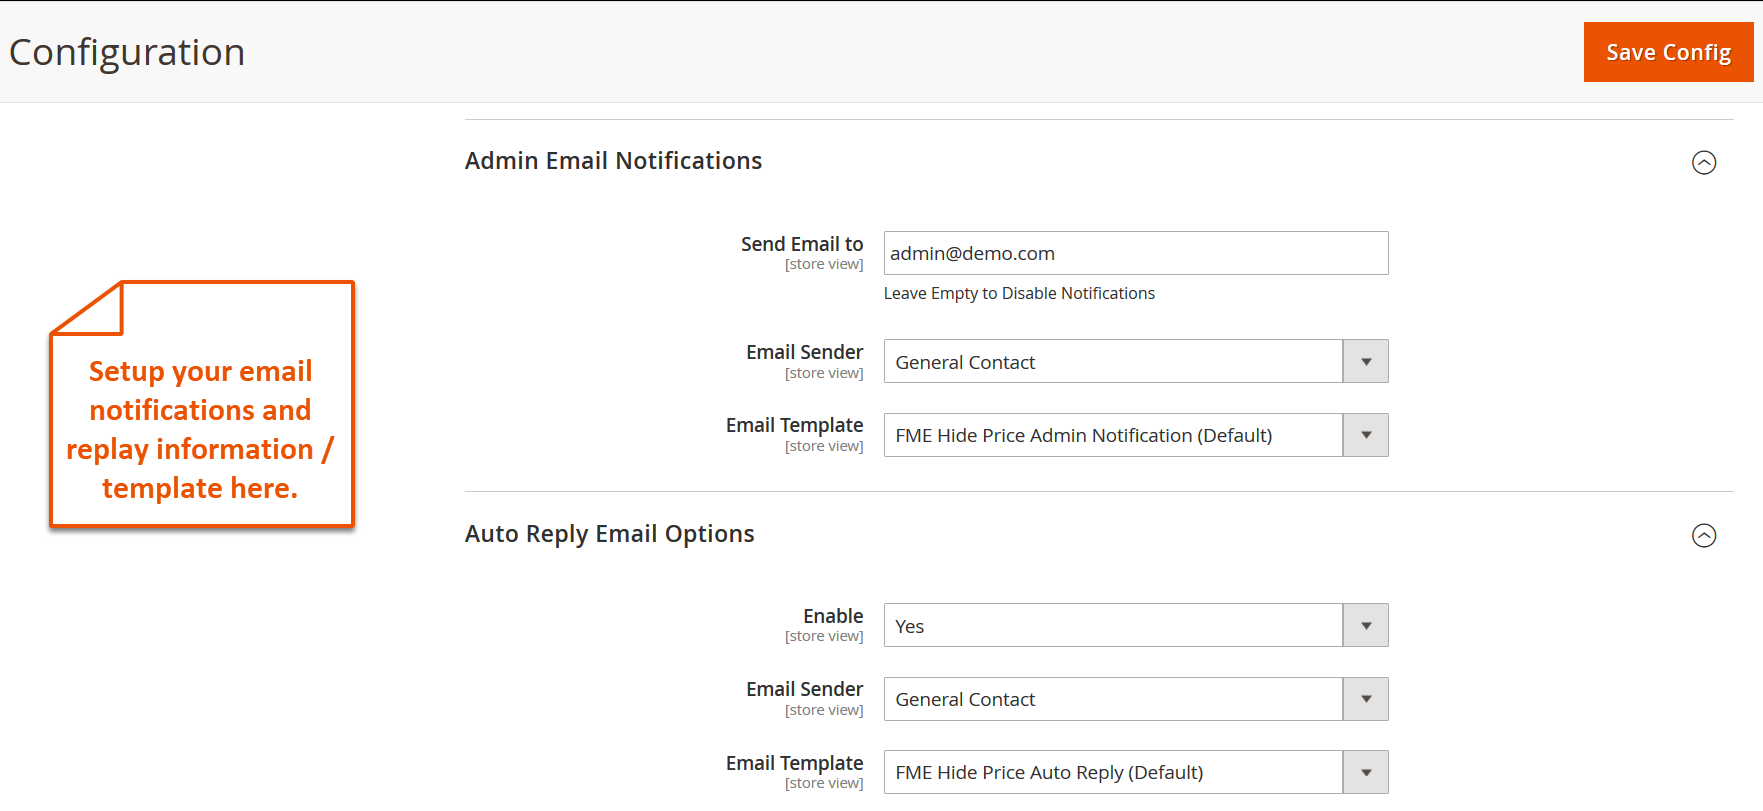Open Email Sender dropdown under Admin Email Notifications
The height and width of the screenshot is (811, 1763).
(1136, 361)
